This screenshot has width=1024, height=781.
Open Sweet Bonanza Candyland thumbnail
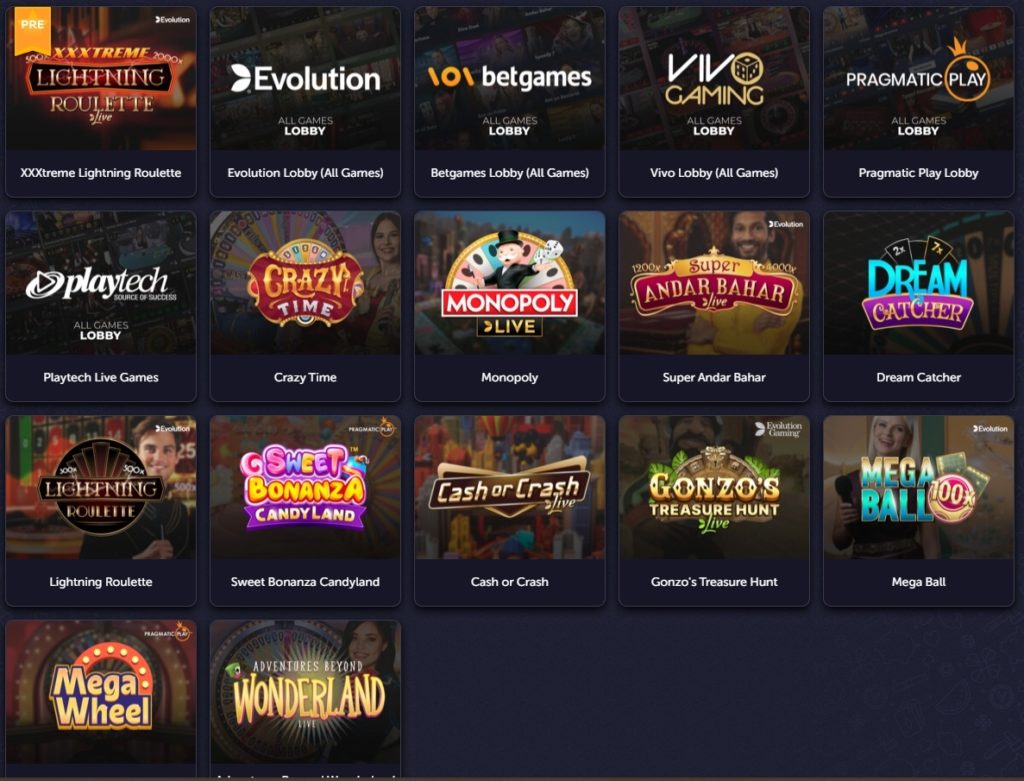pos(305,487)
